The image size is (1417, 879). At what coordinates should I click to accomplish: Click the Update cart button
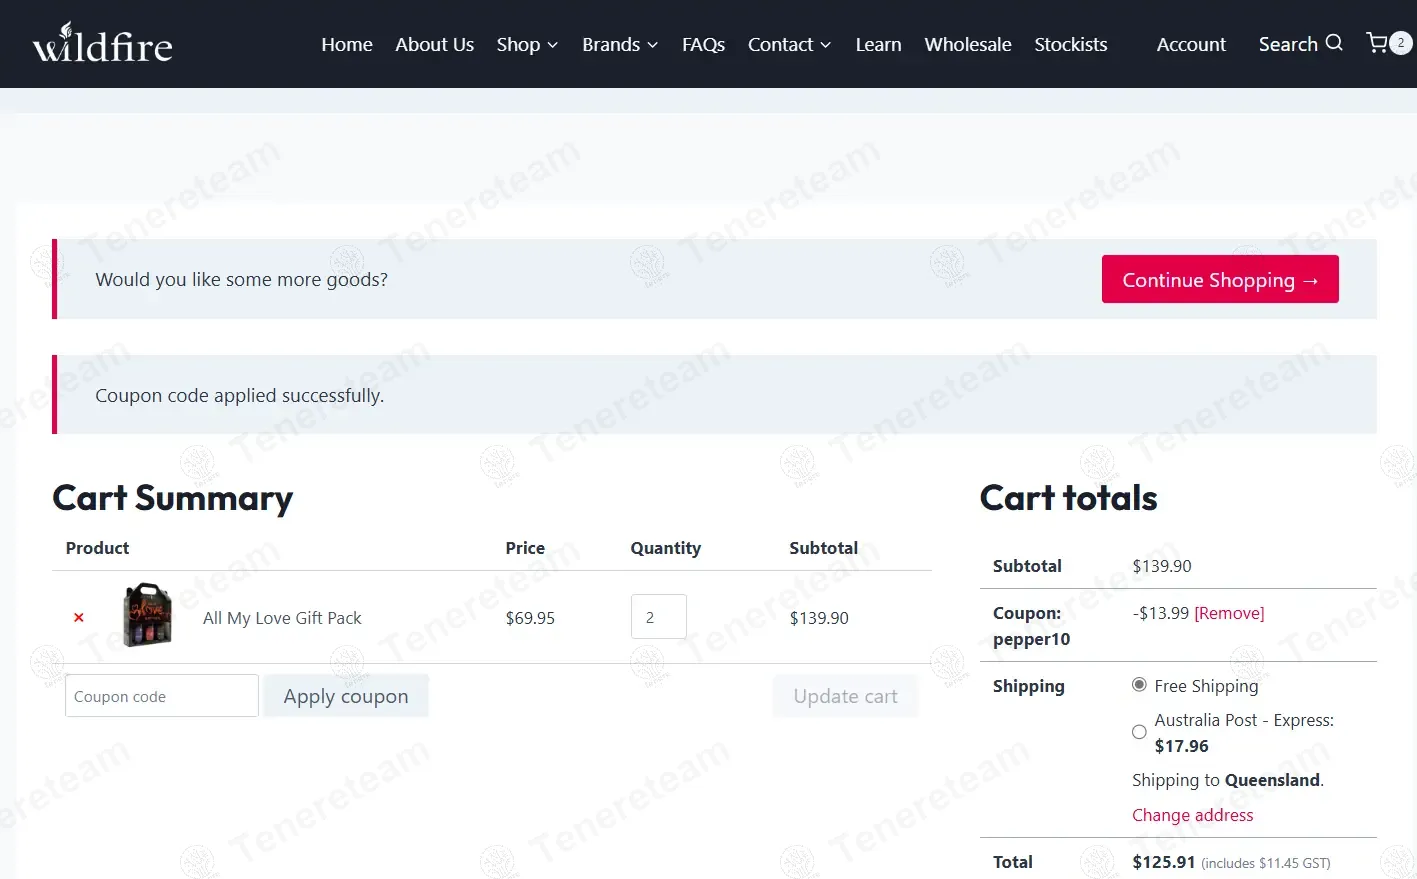point(845,696)
